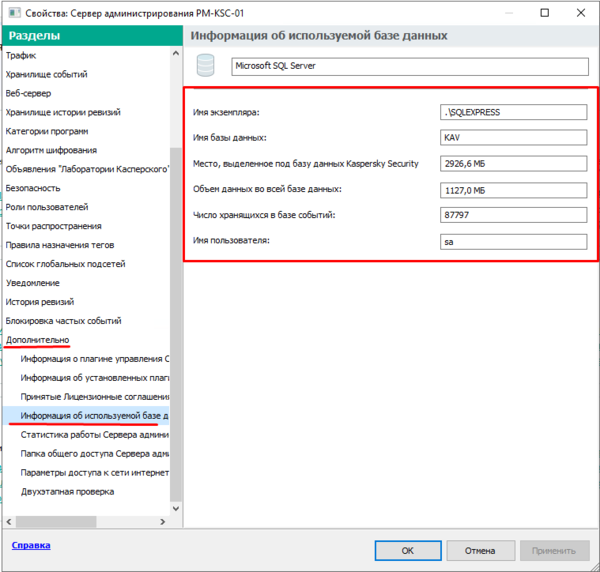Screen dimensions: 600x572
Task: Click the Отмена button
Action: click(x=480, y=551)
